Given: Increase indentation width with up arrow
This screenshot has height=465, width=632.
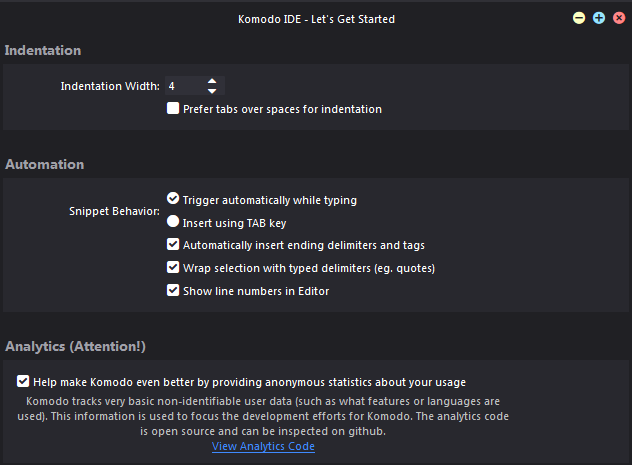Looking at the screenshot, I should [212, 81].
